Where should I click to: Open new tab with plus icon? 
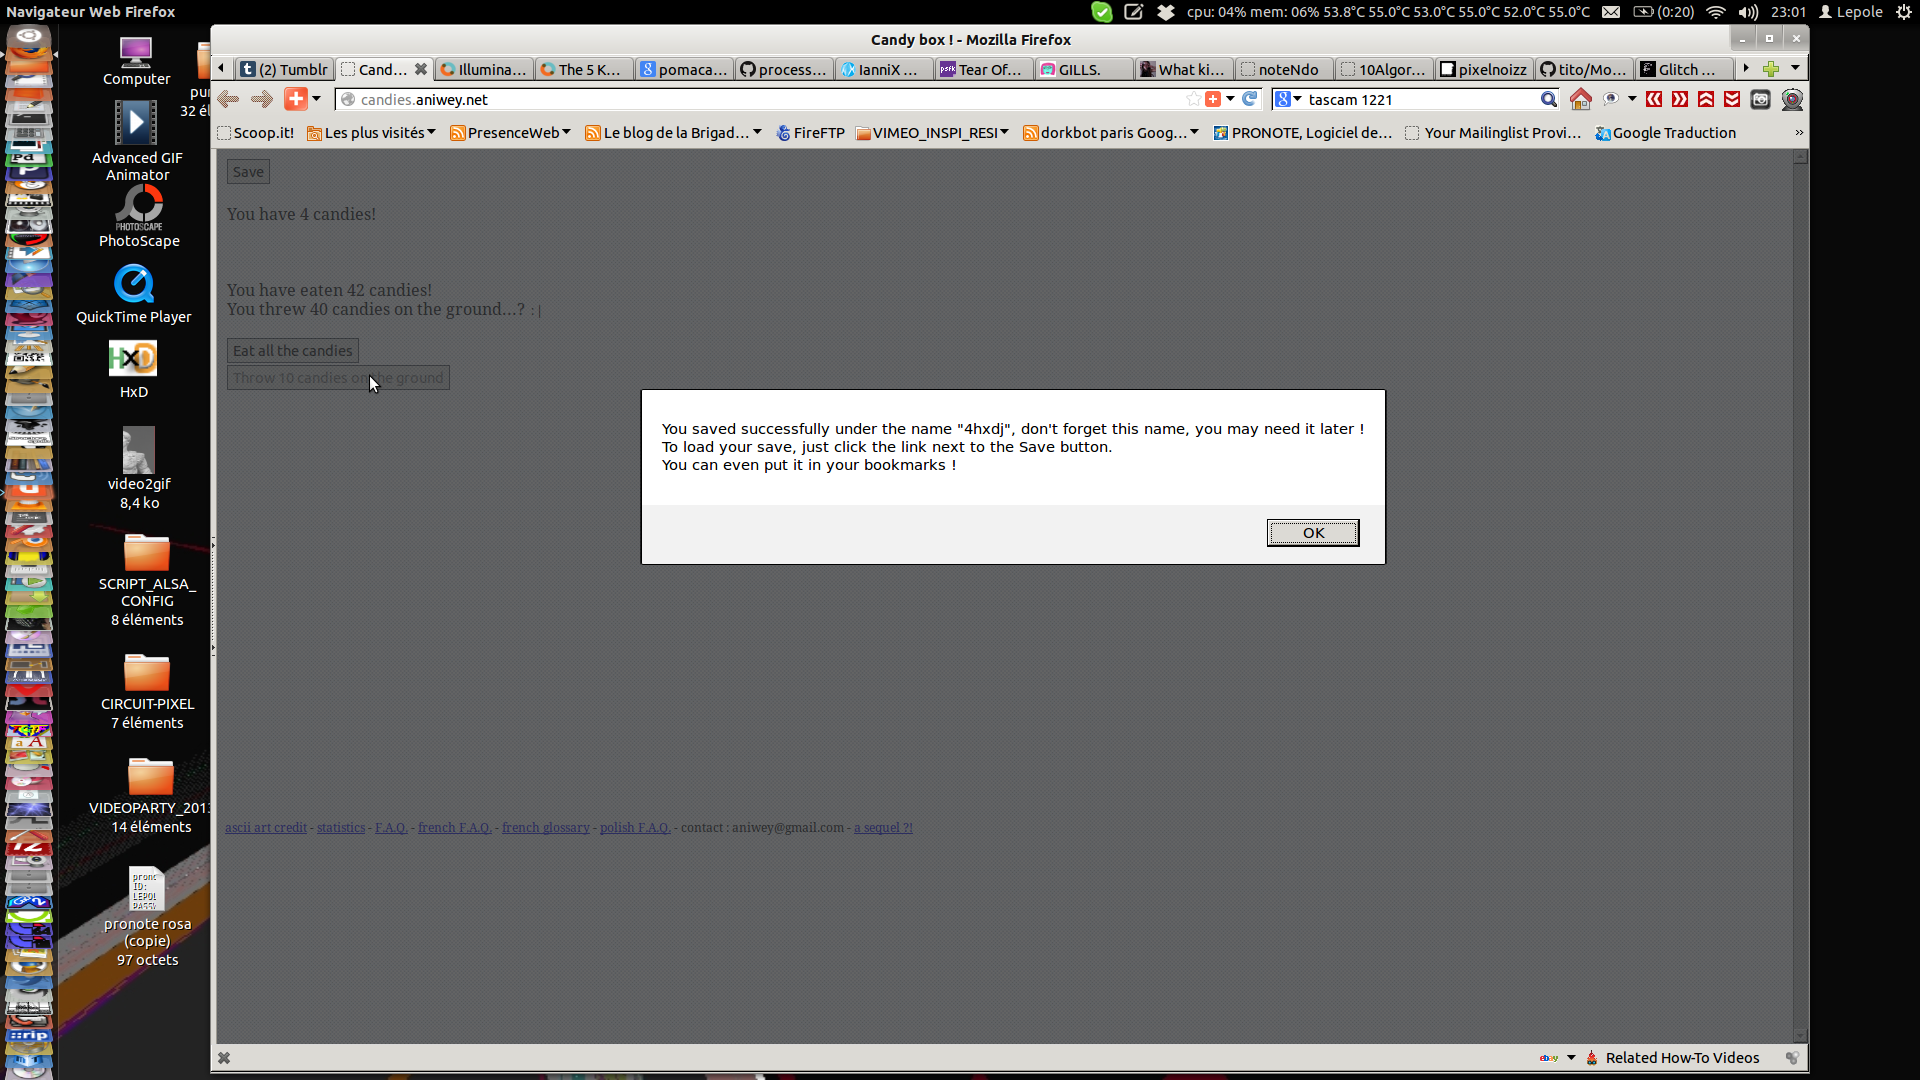(x=1771, y=69)
